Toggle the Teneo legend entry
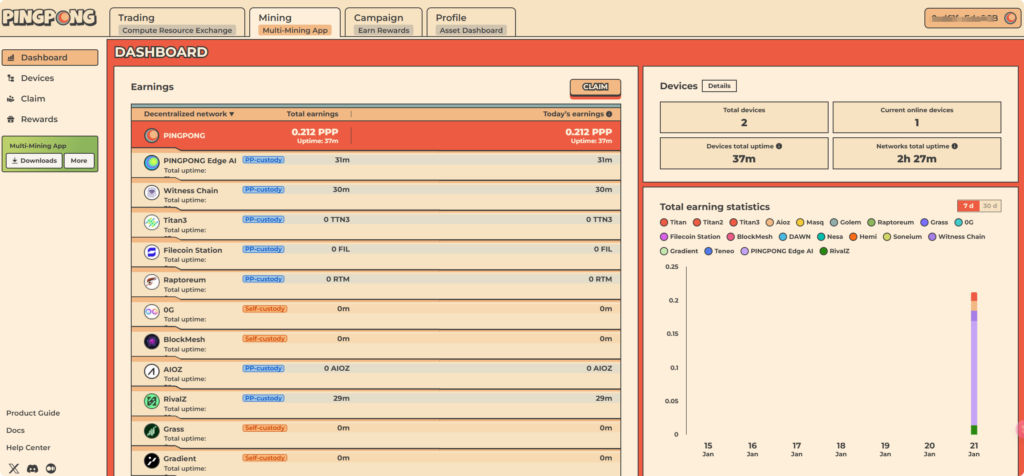 [x=719, y=251]
